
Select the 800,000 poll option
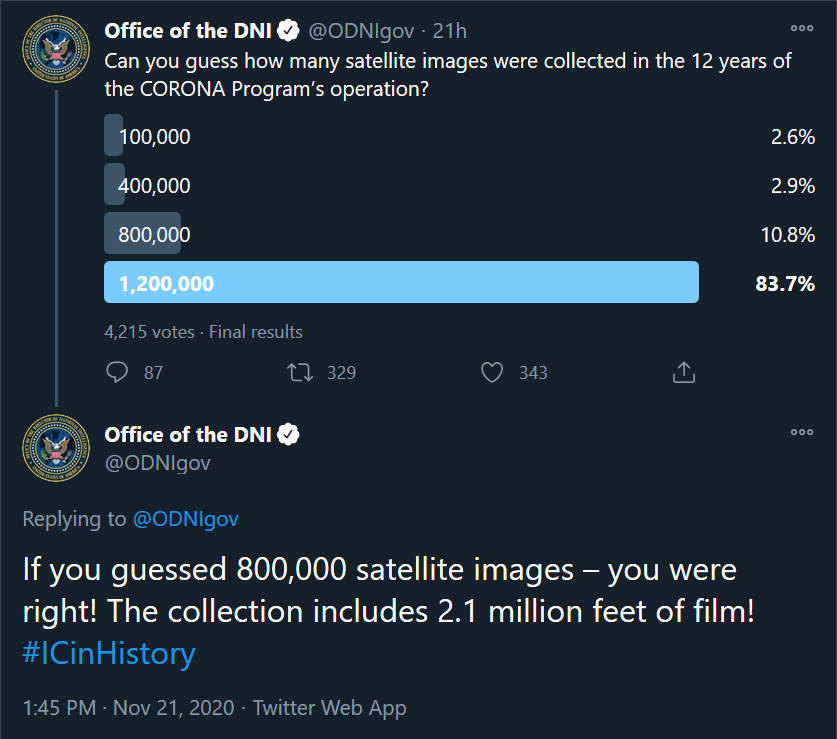(x=154, y=234)
